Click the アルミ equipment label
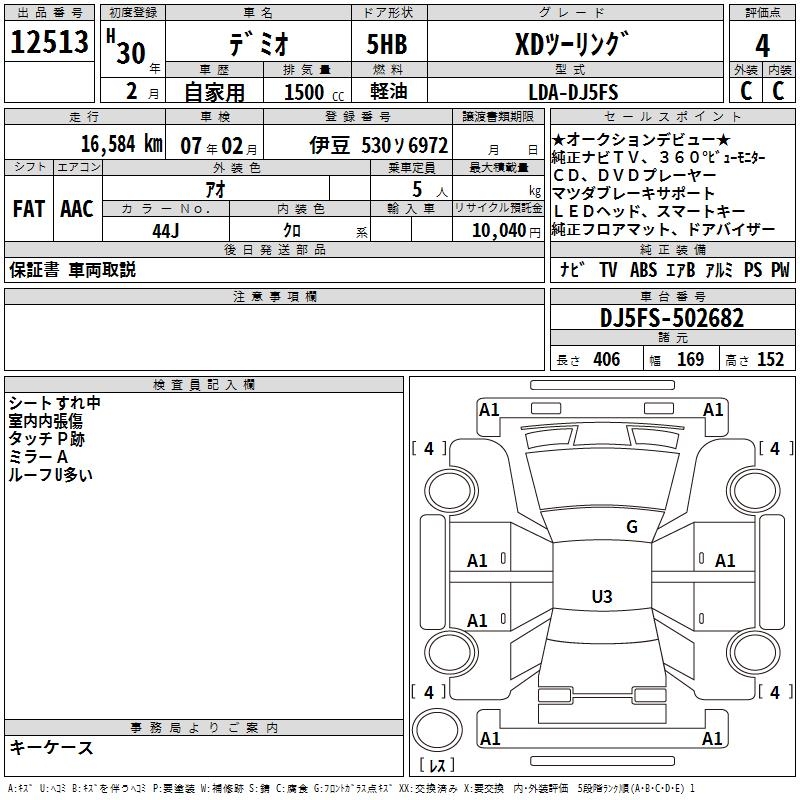800x800 pixels. click(719, 269)
